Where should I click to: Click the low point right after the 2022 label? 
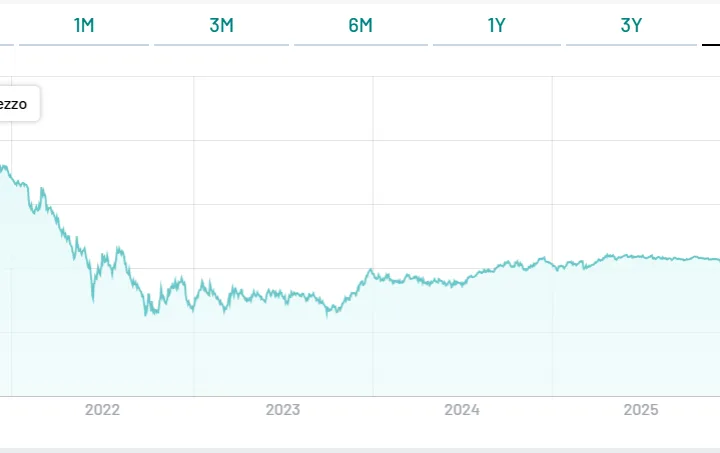(146, 314)
